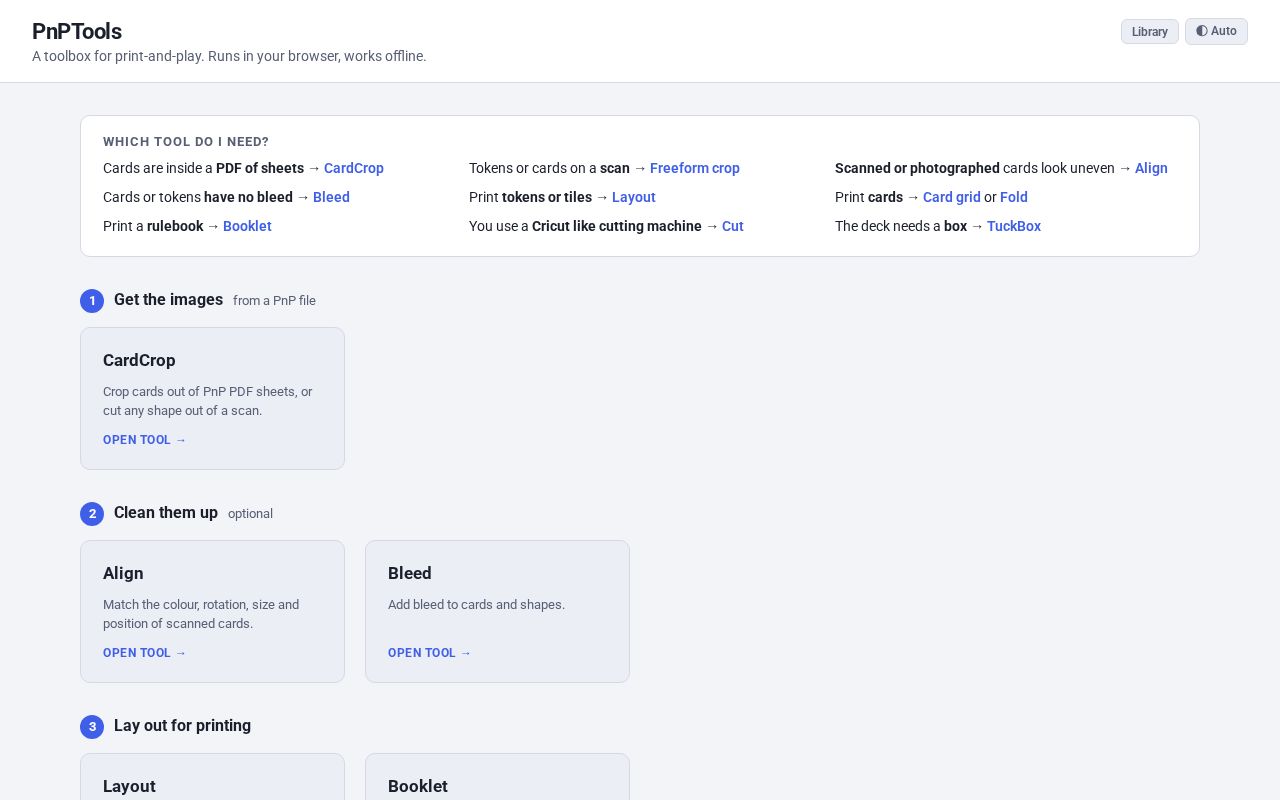Open the Fold link
This screenshot has width=1280, height=800.
click(x=1014, y=197)
